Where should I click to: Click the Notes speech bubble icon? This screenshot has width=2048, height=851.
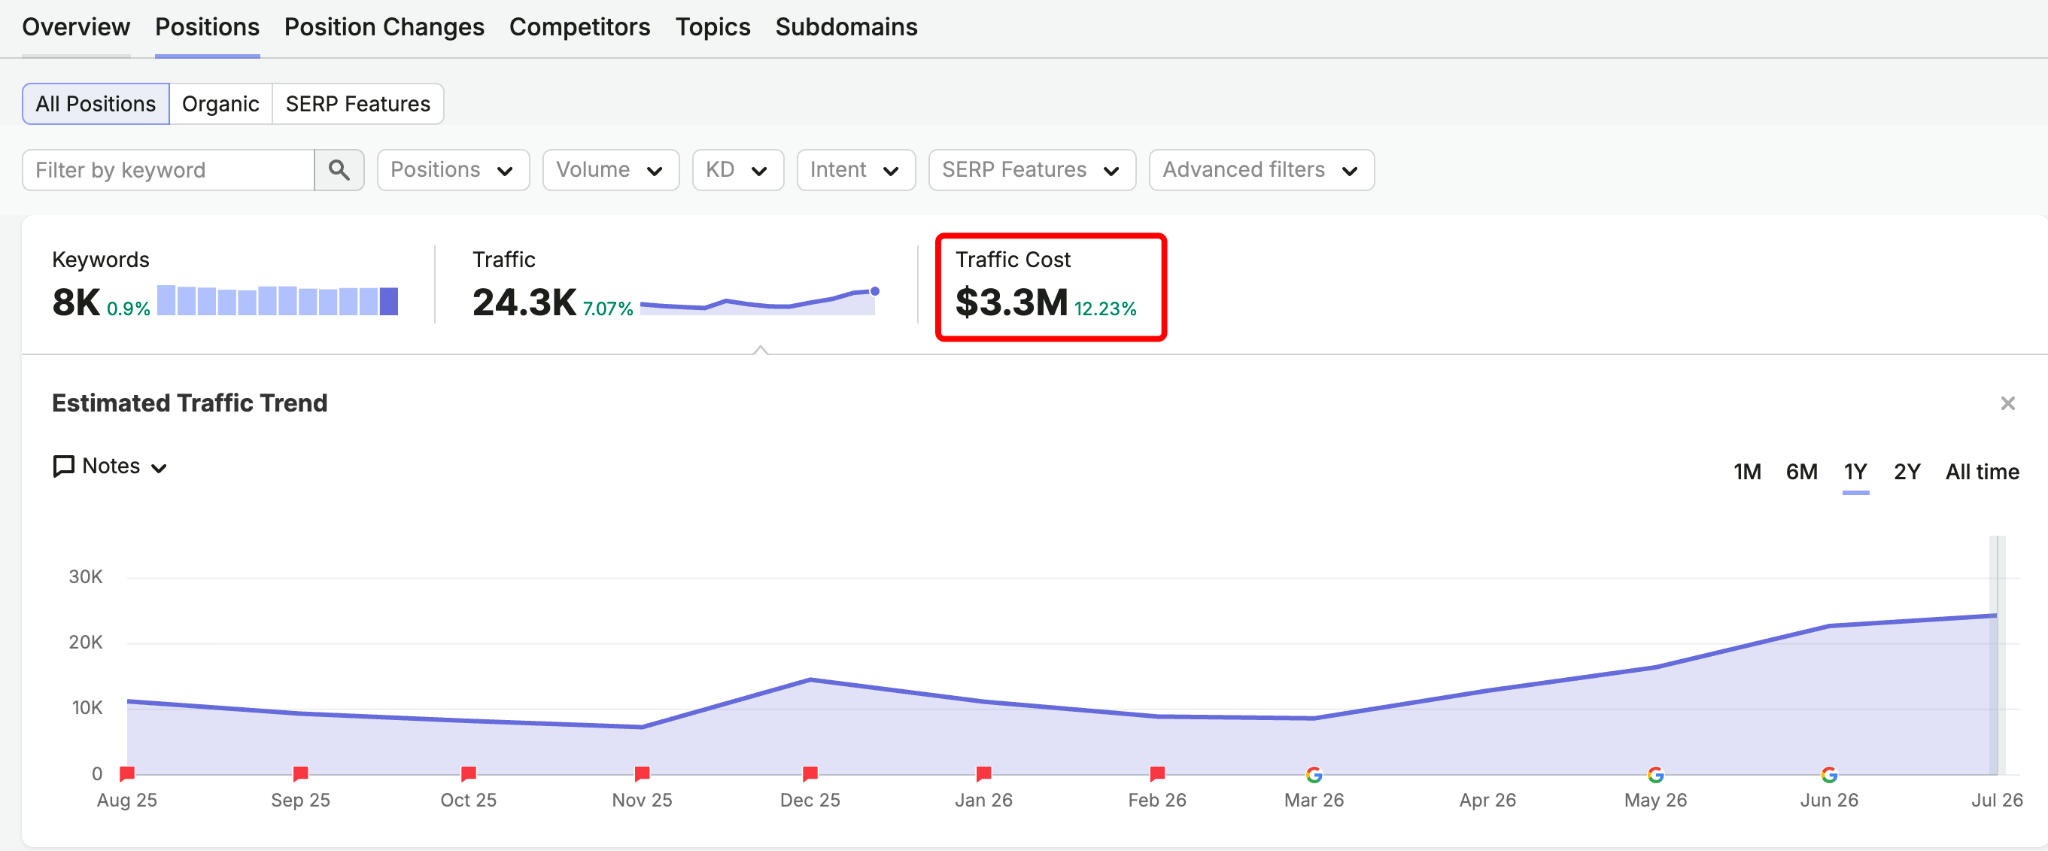(x=63, y=466)
